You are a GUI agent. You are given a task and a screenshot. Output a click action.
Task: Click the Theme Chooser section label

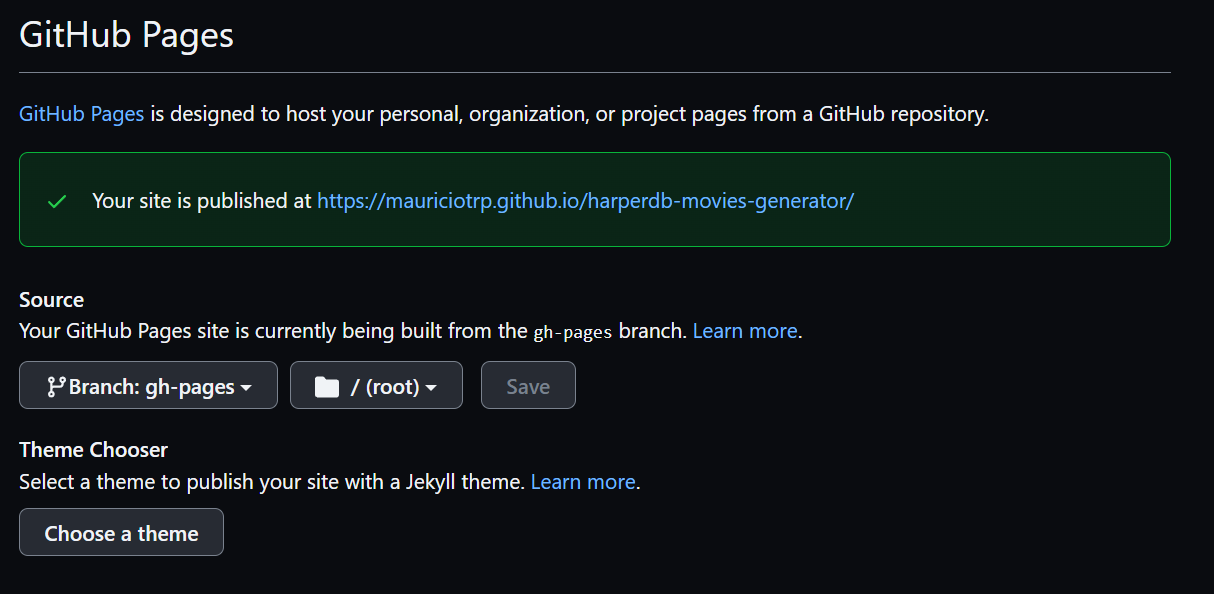[x=94, y=450]
